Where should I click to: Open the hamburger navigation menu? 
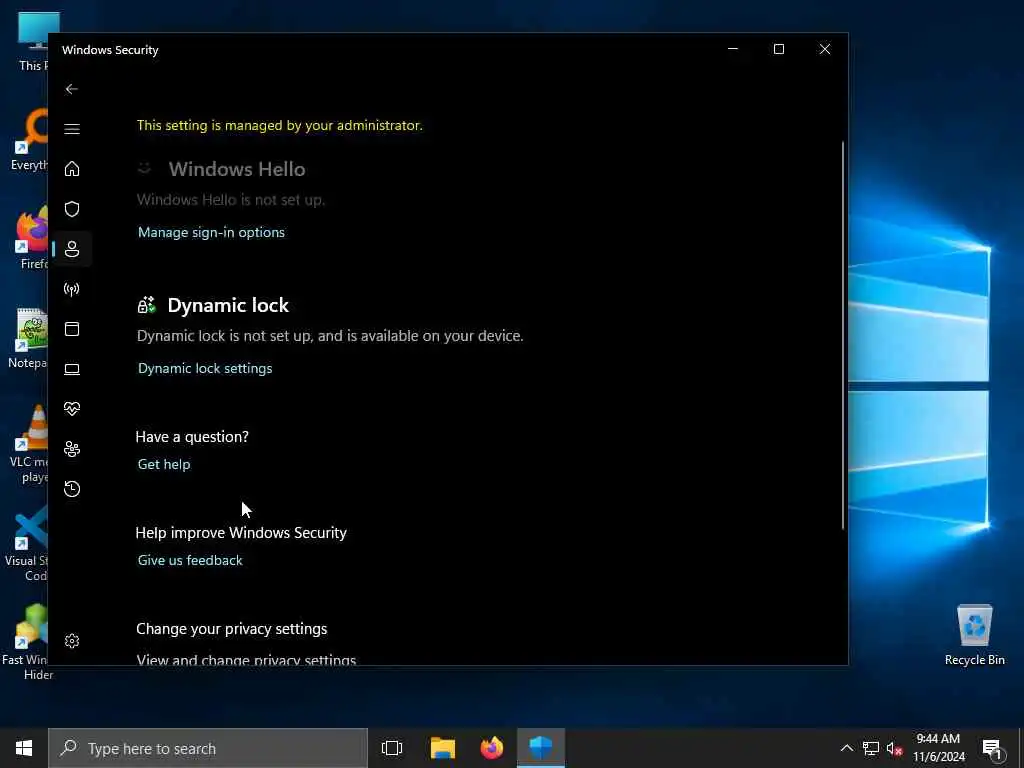(x=72, y=129)
